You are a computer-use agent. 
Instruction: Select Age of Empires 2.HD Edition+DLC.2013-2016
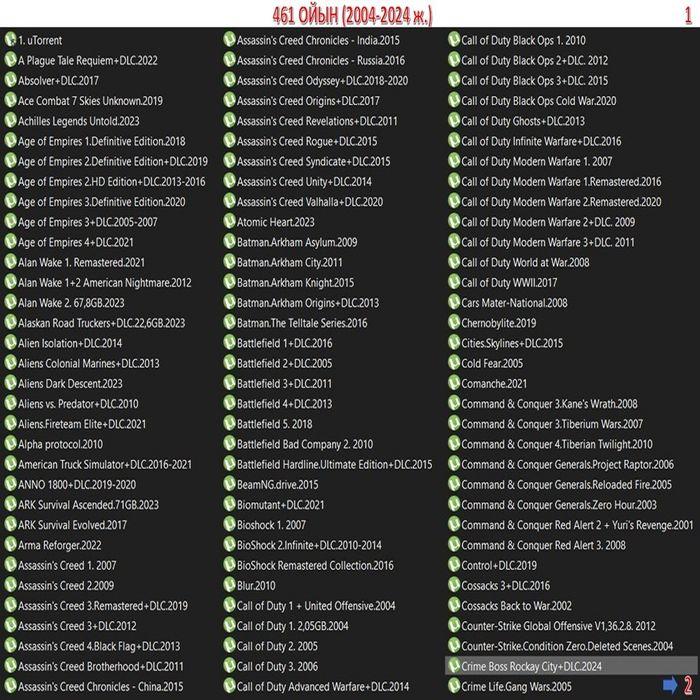112,181
